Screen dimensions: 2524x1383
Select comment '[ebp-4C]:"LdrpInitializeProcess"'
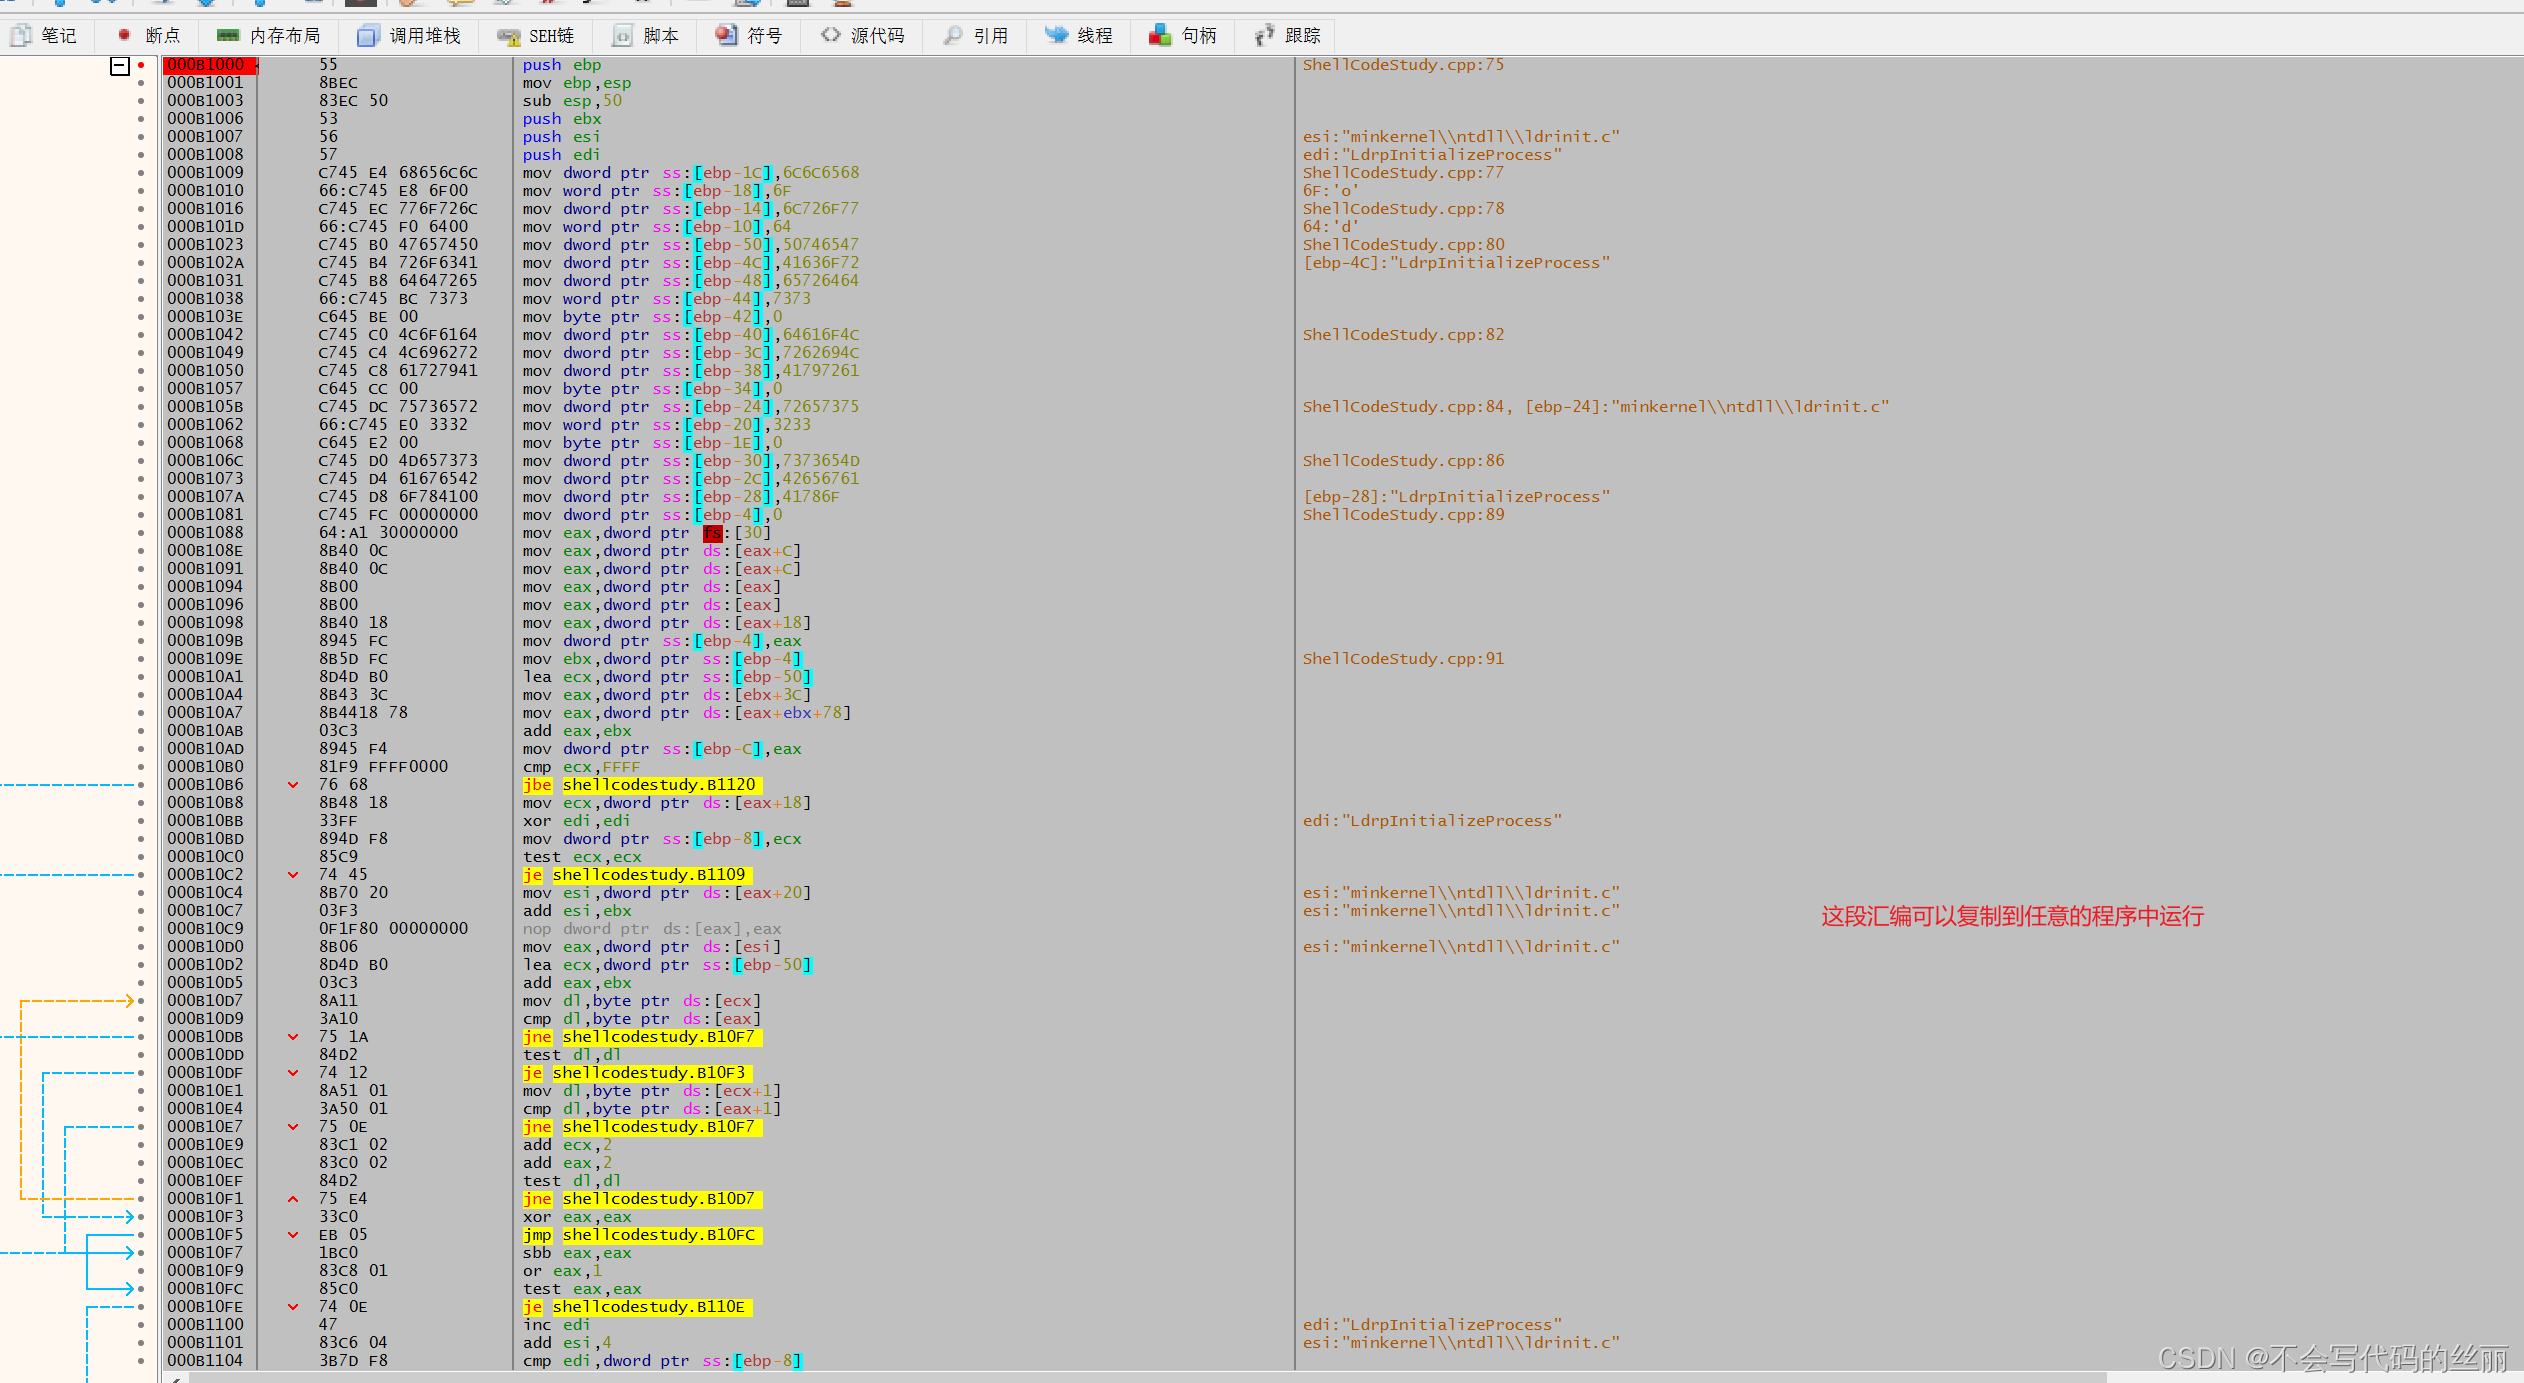1456,263
